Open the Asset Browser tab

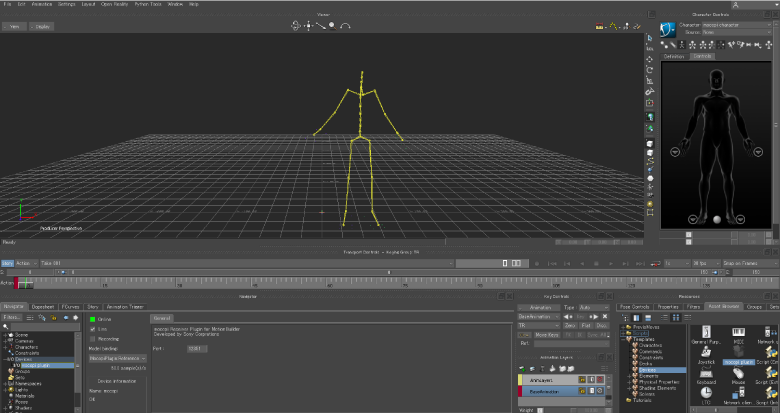tap(723, 307)
